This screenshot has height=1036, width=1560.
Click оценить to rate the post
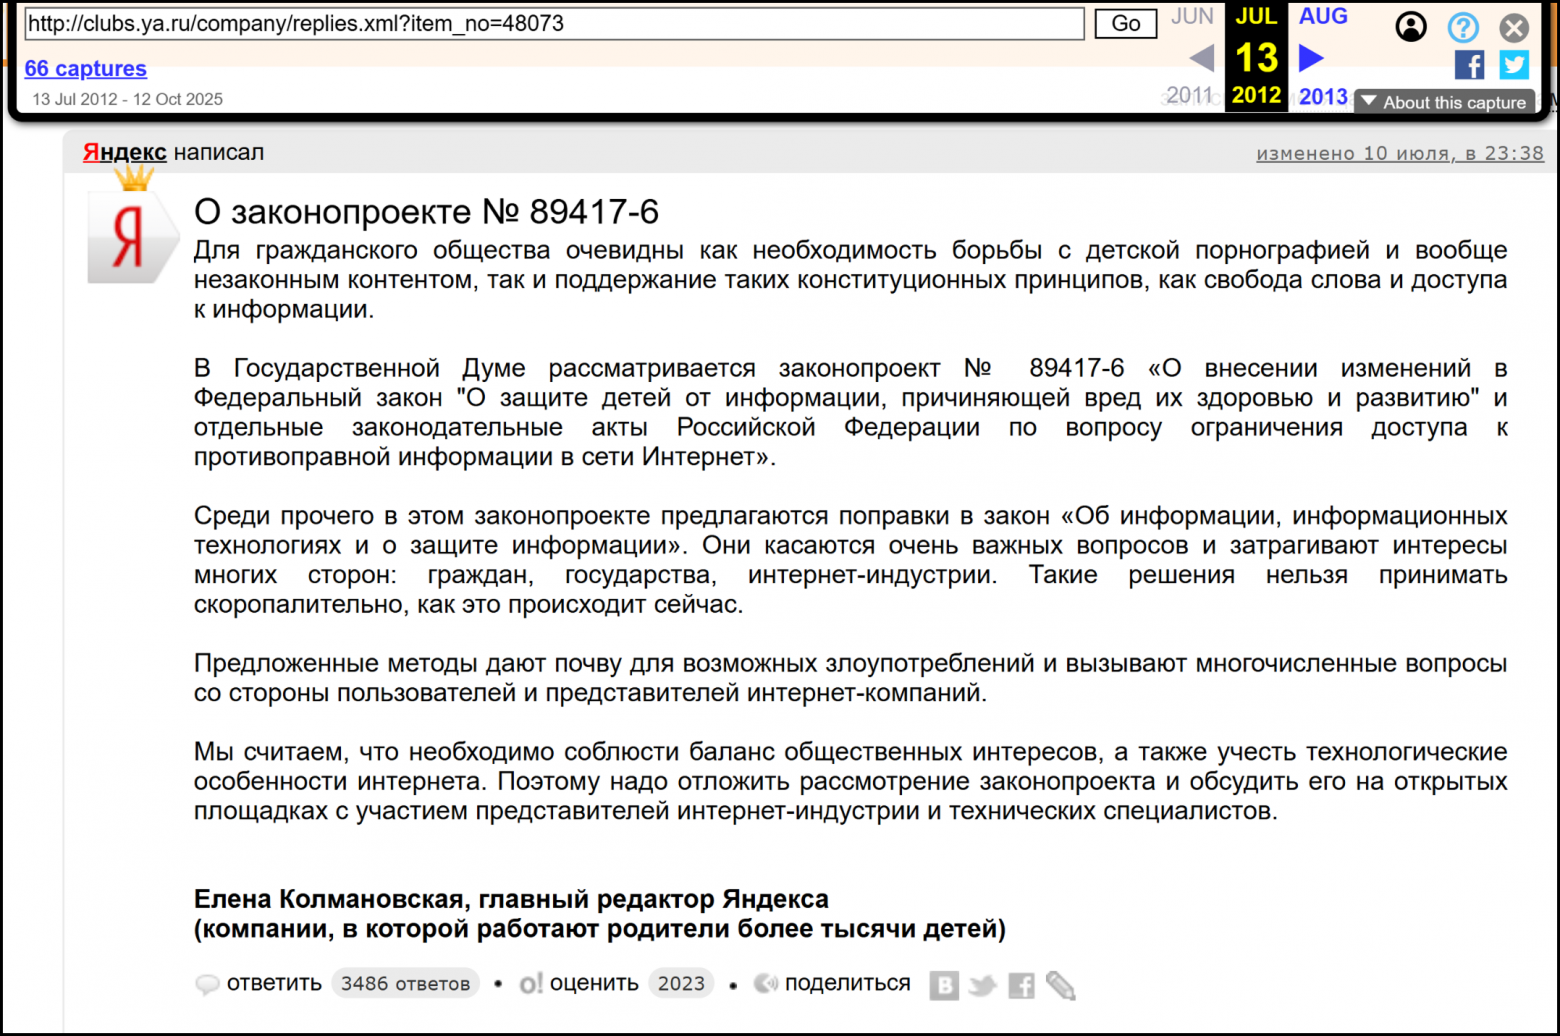[x=593, y=983]
